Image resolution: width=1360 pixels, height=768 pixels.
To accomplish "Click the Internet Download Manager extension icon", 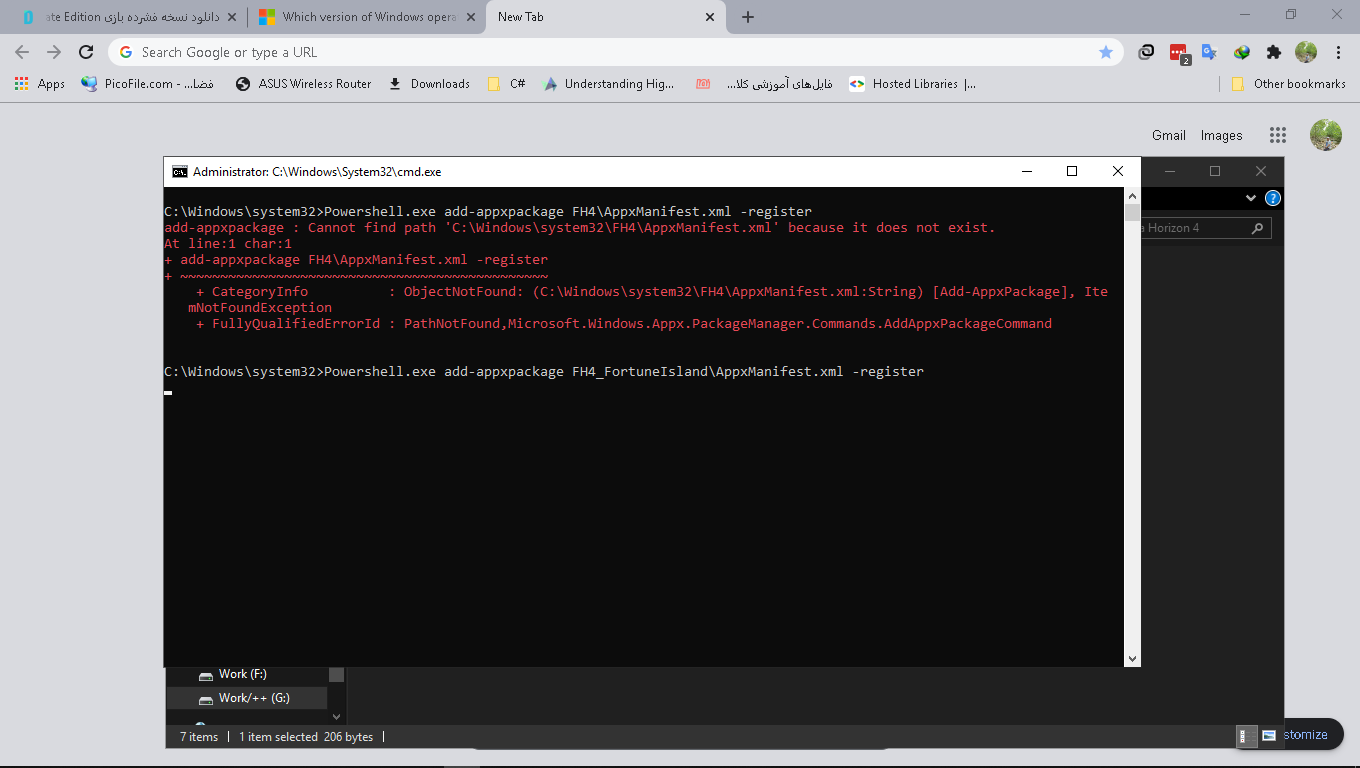I will pos(1241,52).
